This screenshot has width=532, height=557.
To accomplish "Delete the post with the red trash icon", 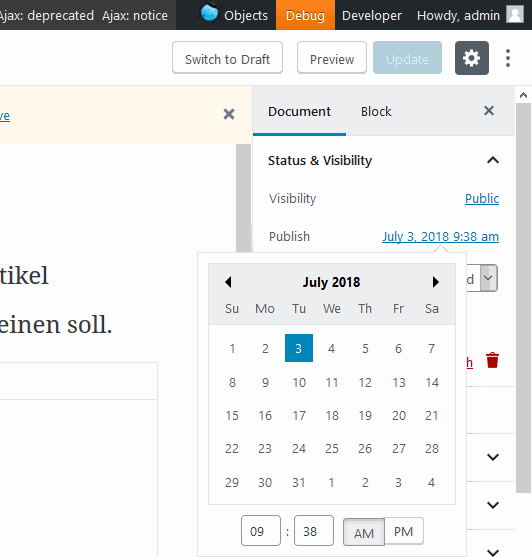I will click(493, 360).
